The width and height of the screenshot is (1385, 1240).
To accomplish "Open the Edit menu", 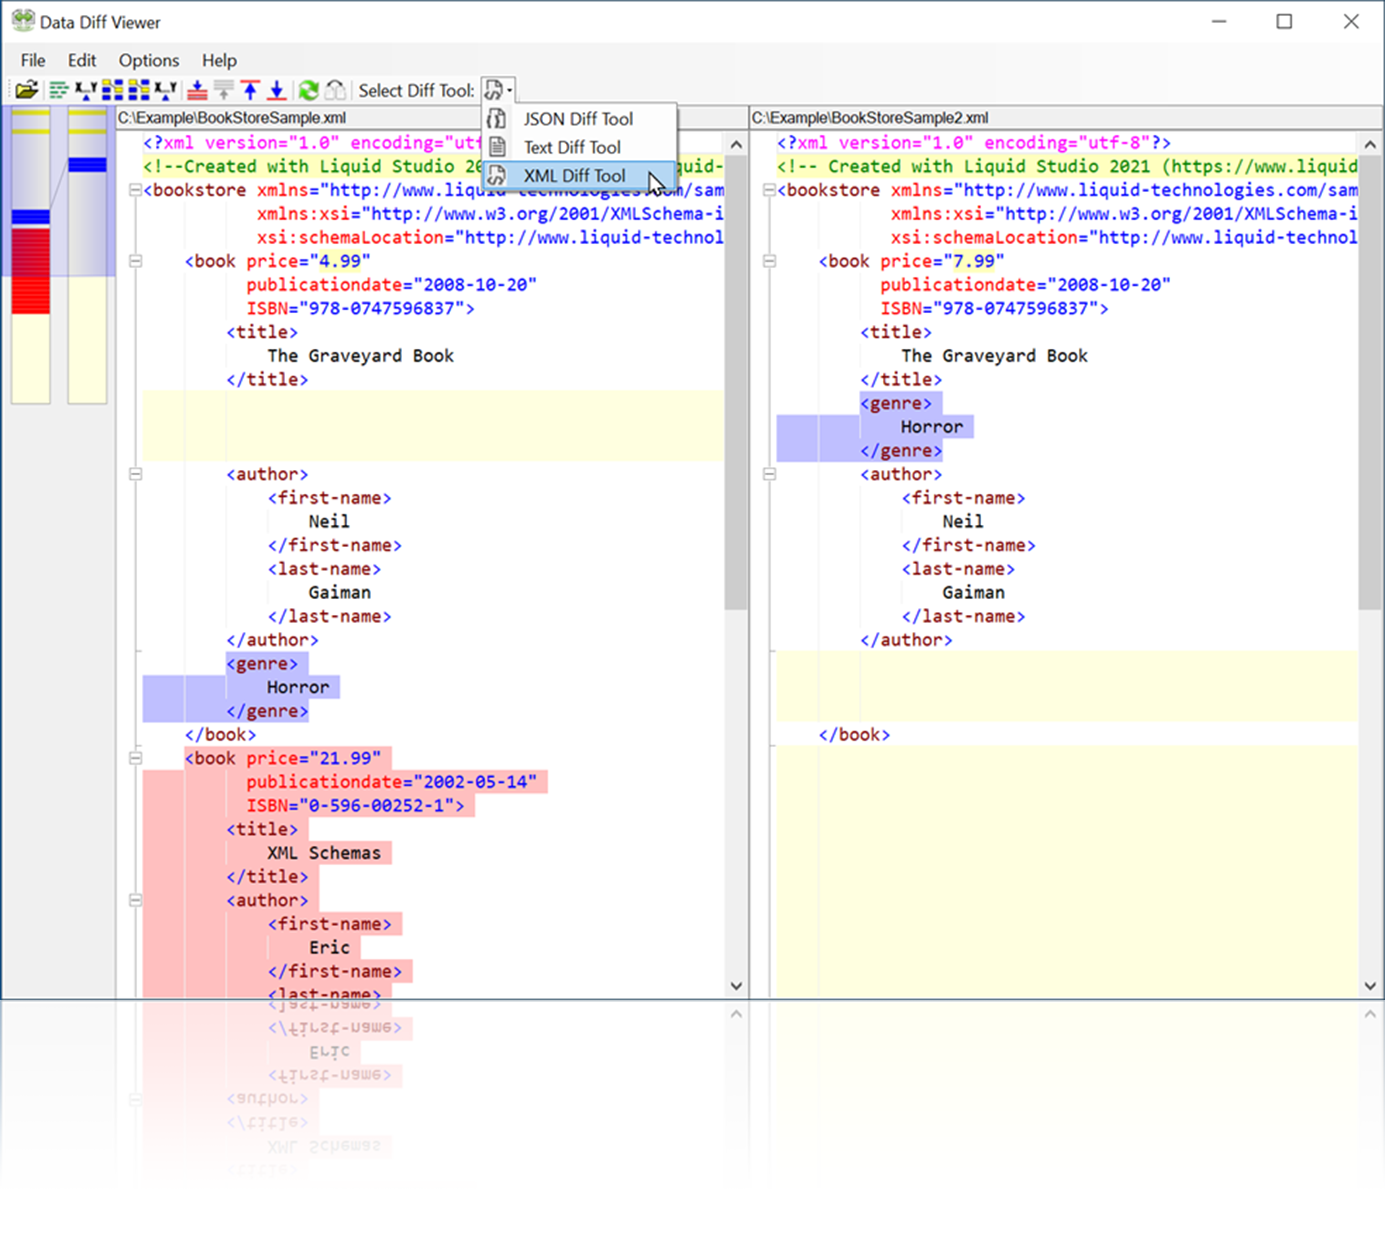I will [82, 60].
